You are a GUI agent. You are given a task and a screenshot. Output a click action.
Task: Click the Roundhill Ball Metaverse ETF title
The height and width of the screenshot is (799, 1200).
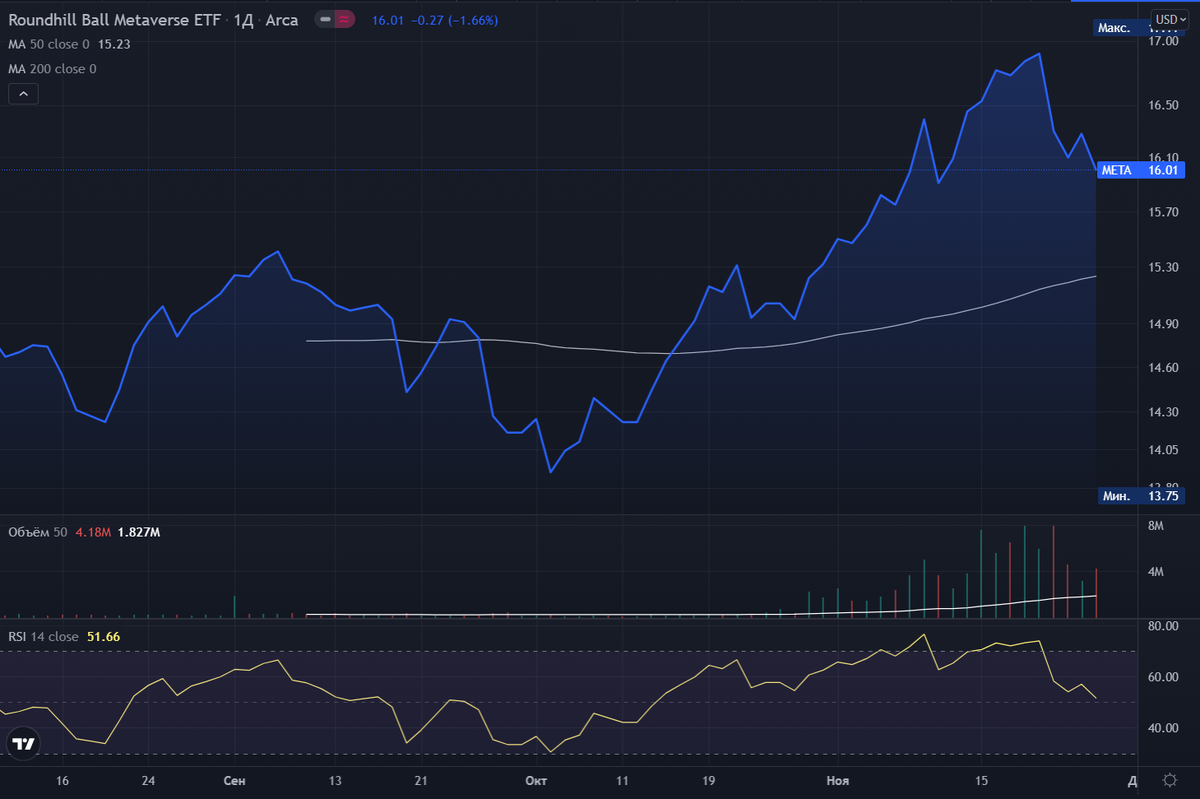click(115, 20)
